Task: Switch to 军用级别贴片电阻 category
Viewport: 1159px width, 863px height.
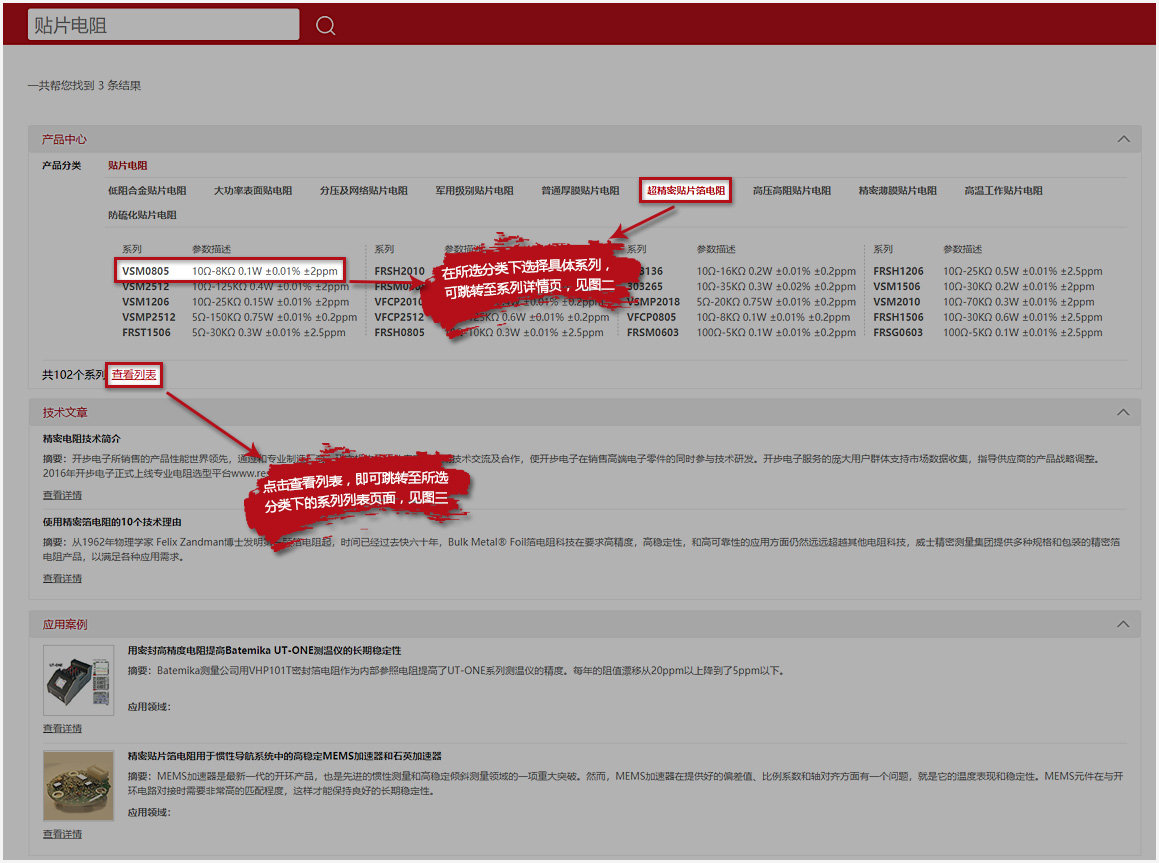Action: (474, 190)
